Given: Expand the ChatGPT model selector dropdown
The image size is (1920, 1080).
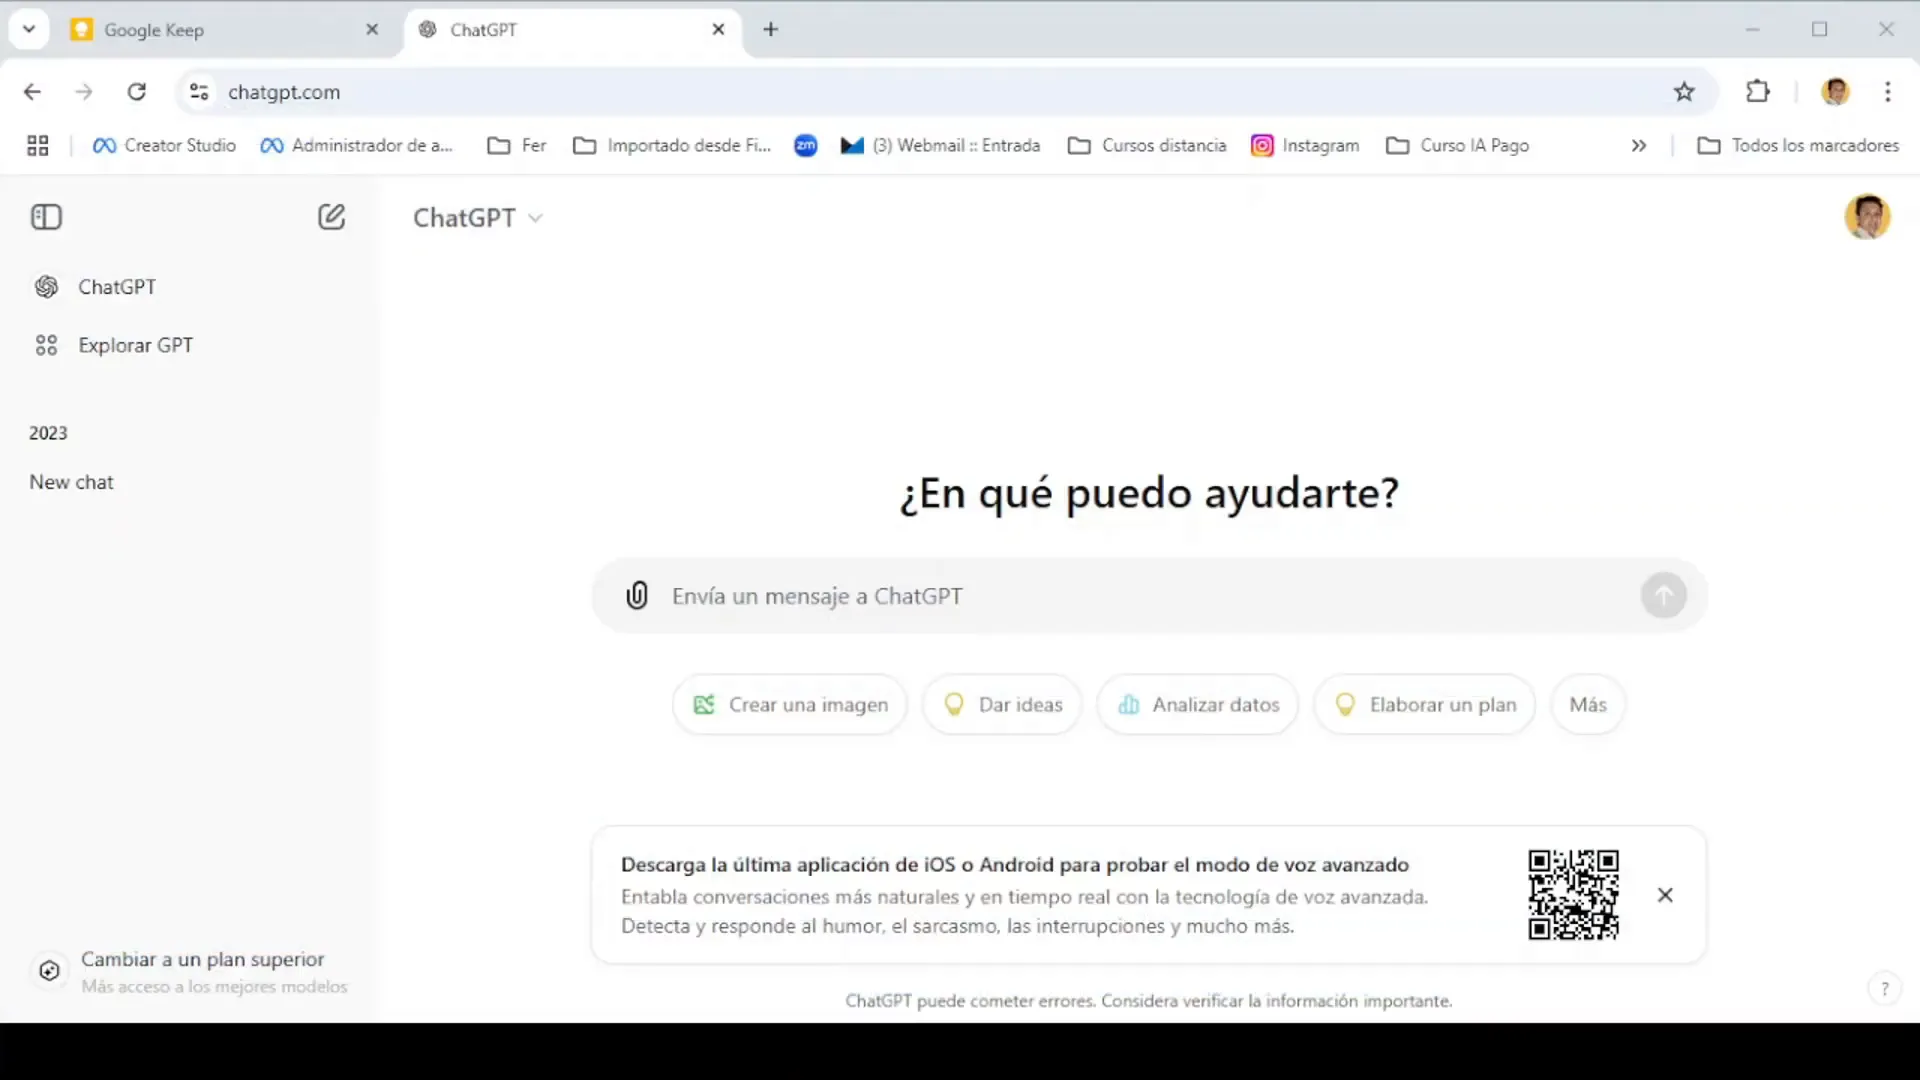Looking at the screenshot, I should (x=478, y=218).
